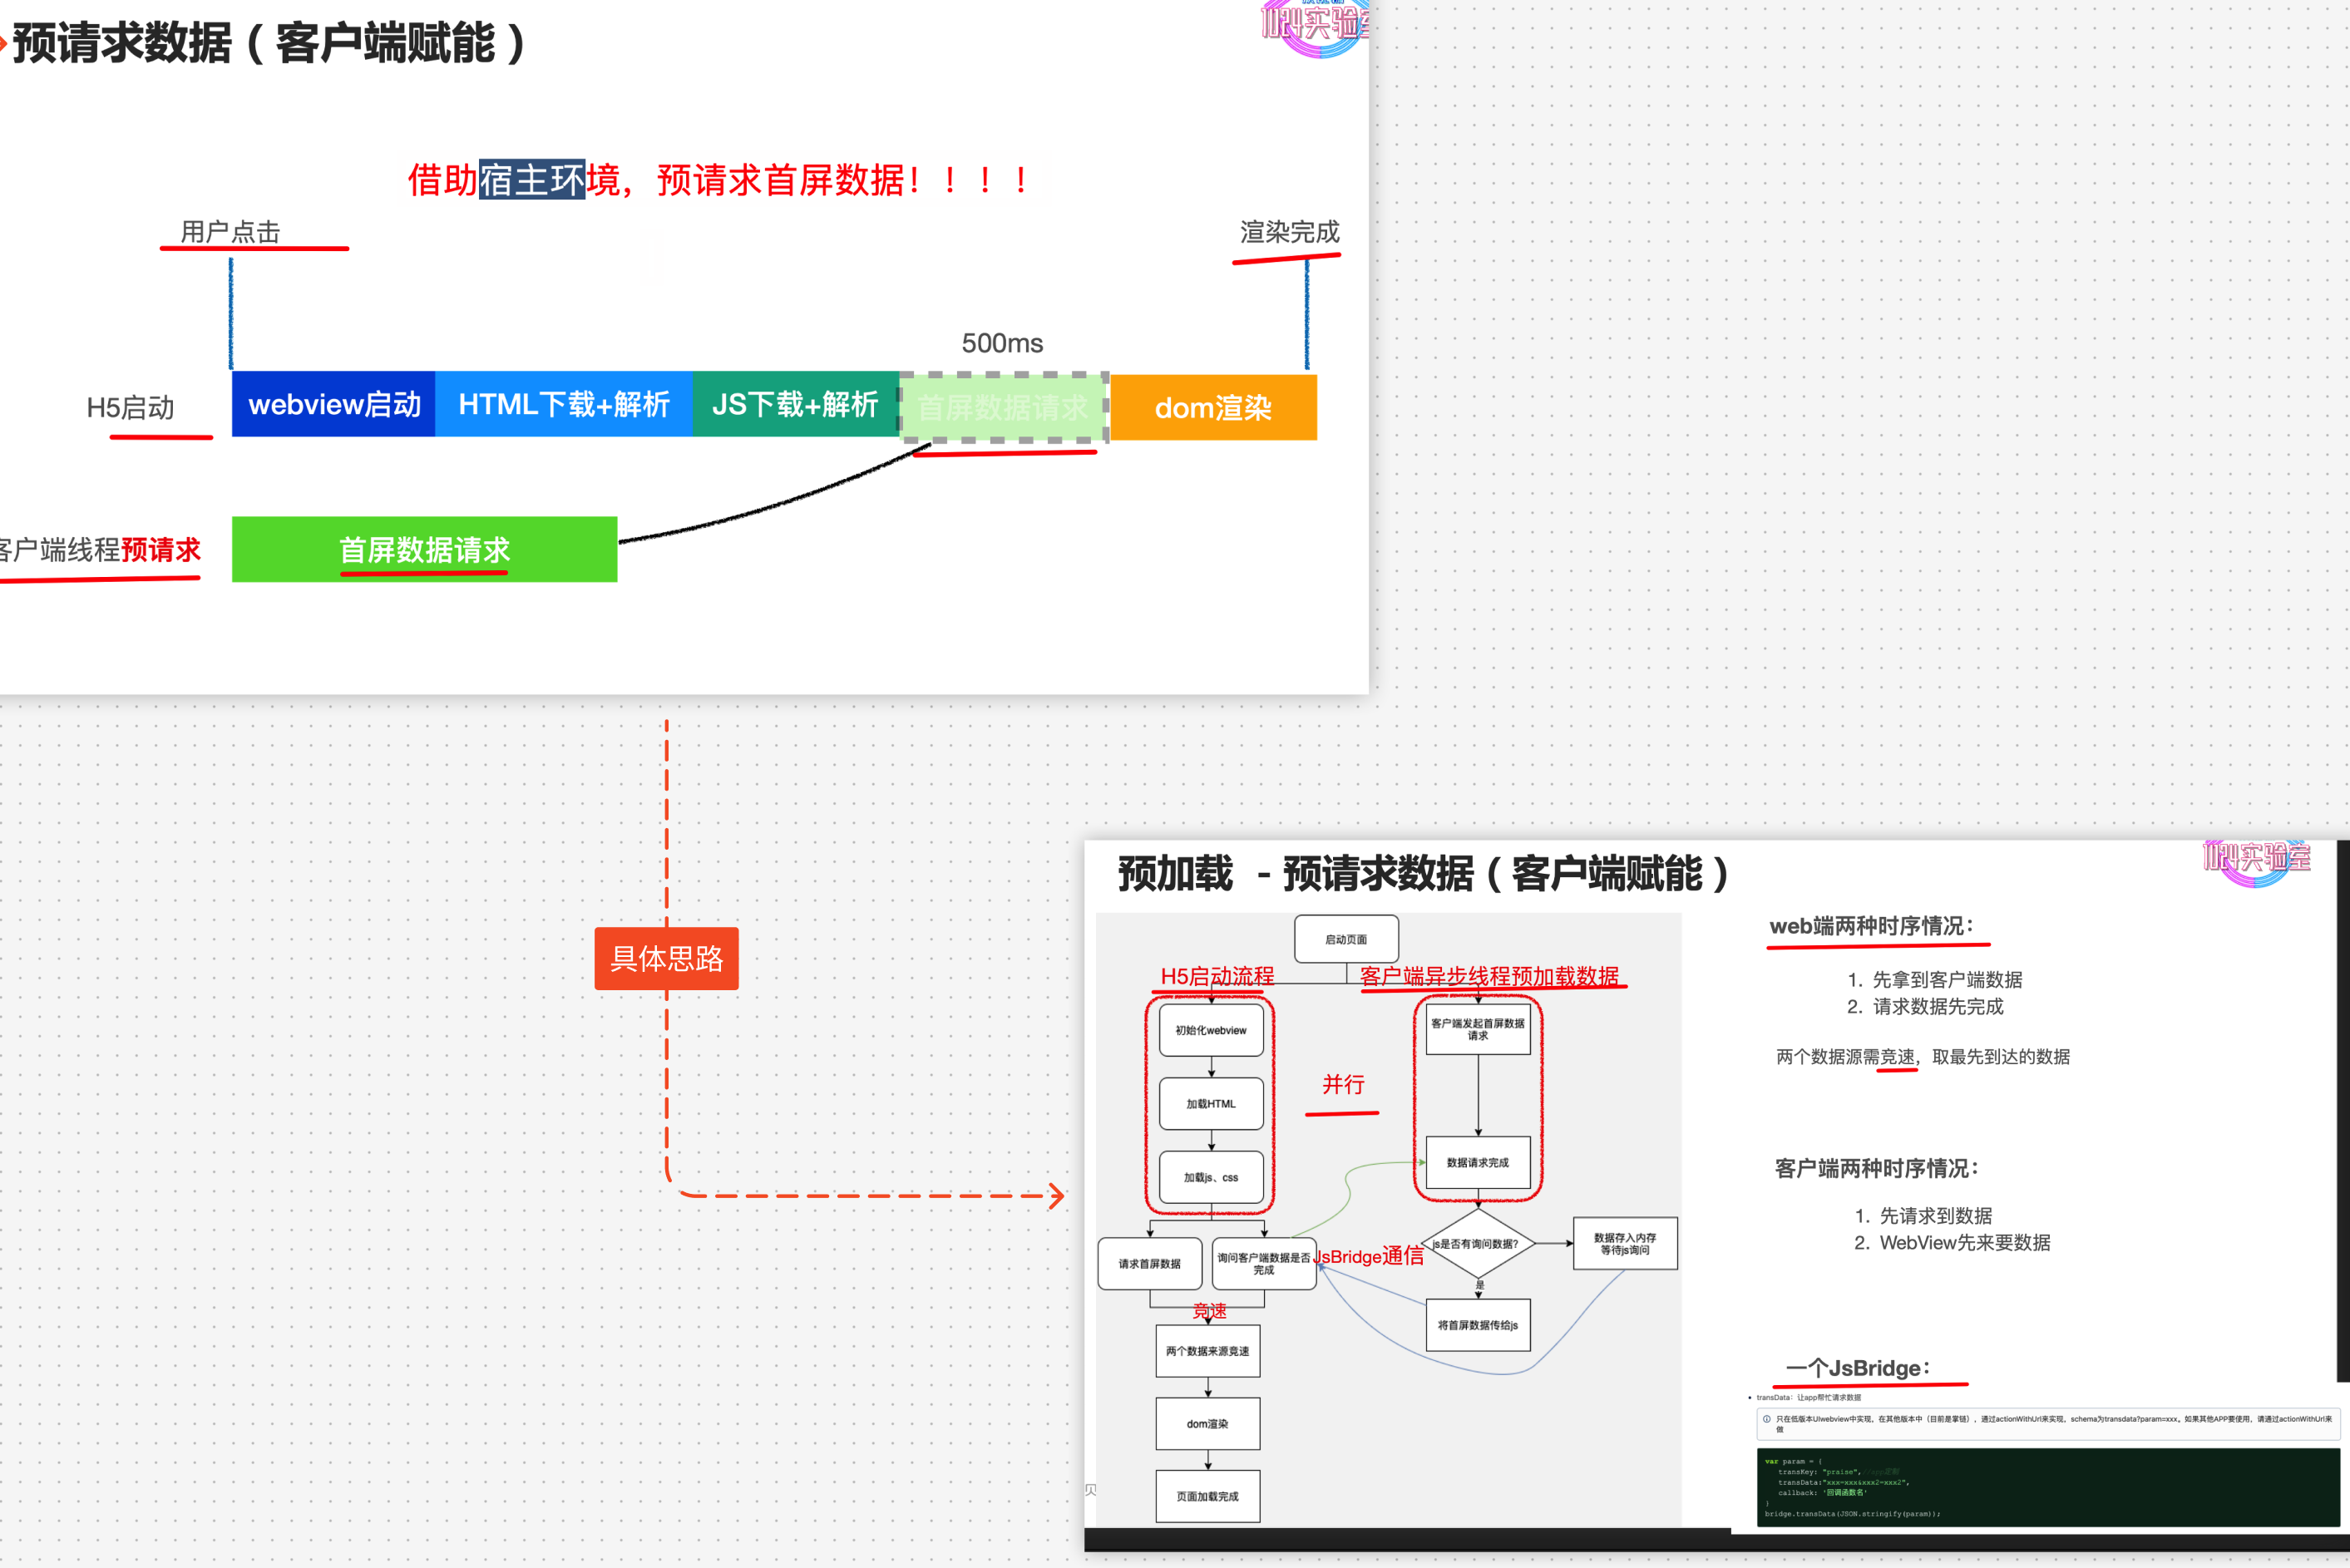The image size is (2350, 1568).
Task: Select the 'js是否有询问数据?' decision diamond
Action: [1477, 1244]
